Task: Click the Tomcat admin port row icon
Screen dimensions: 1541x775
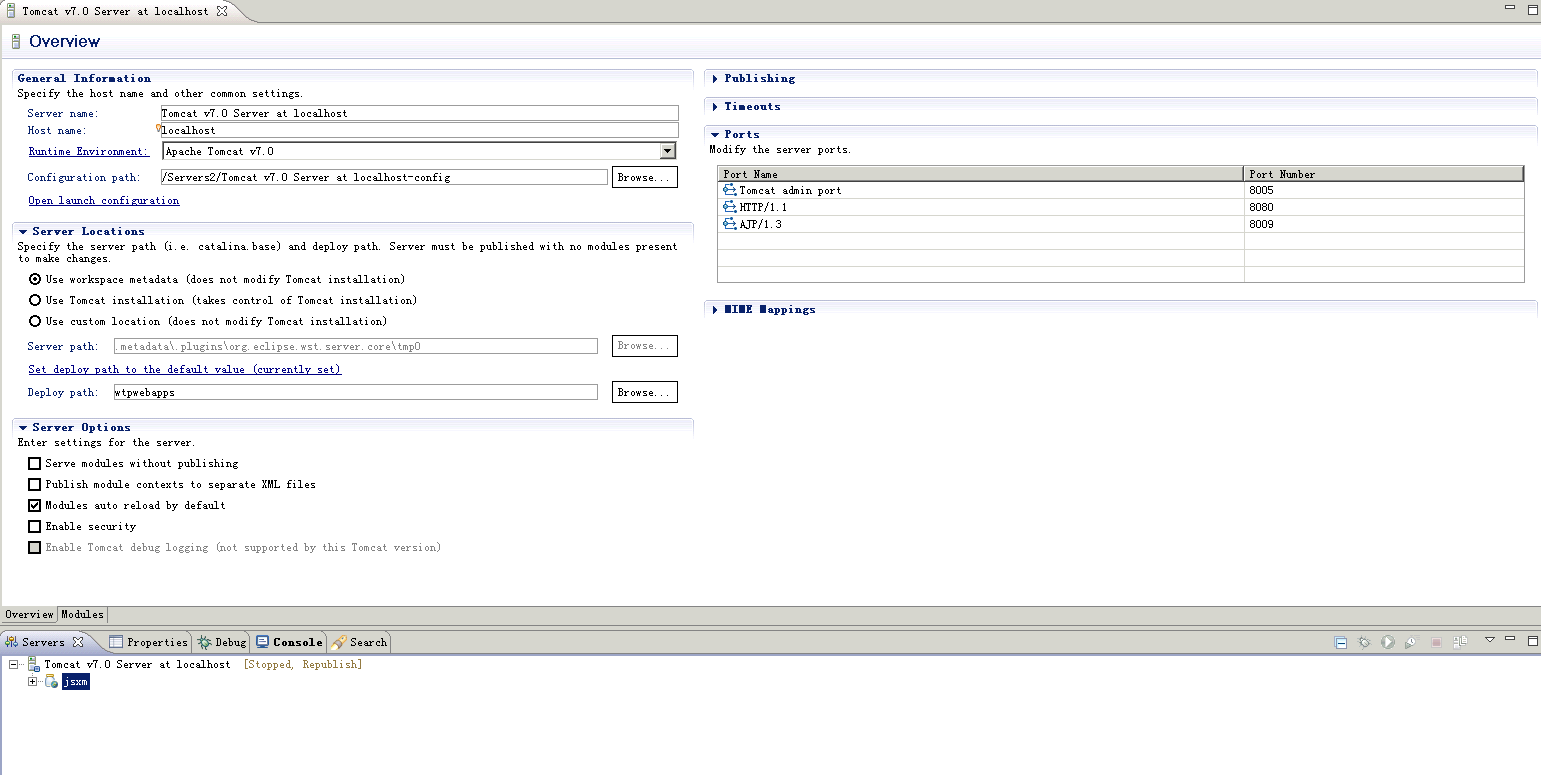Action: 729,190
